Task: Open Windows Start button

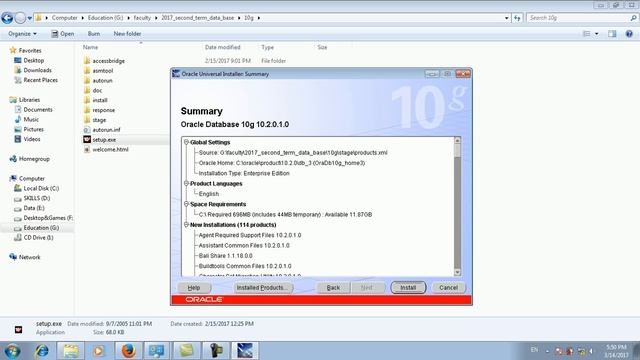Action: [12, 351]
